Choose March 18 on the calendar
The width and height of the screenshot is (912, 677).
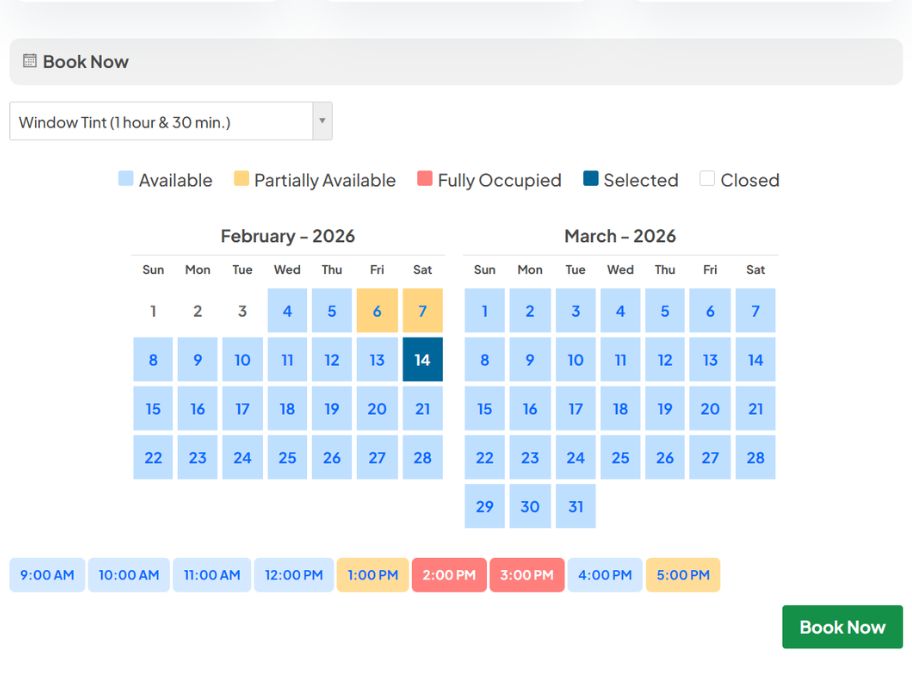coord(620,409)
